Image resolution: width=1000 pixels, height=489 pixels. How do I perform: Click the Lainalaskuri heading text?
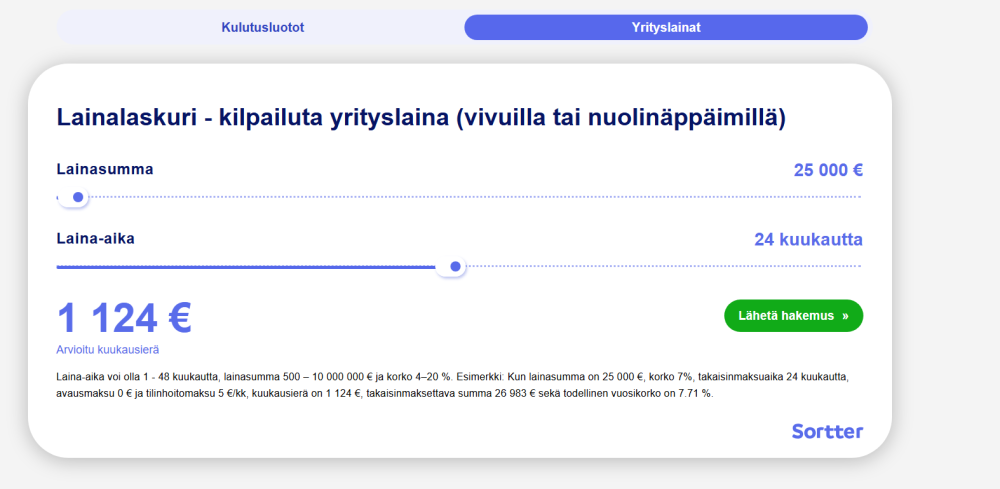point(420,118)
